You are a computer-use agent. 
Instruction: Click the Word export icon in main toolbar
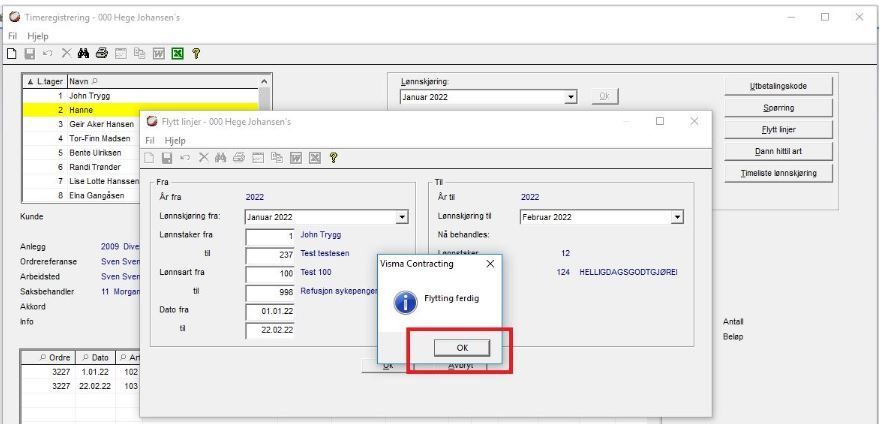tap(159, 54)
